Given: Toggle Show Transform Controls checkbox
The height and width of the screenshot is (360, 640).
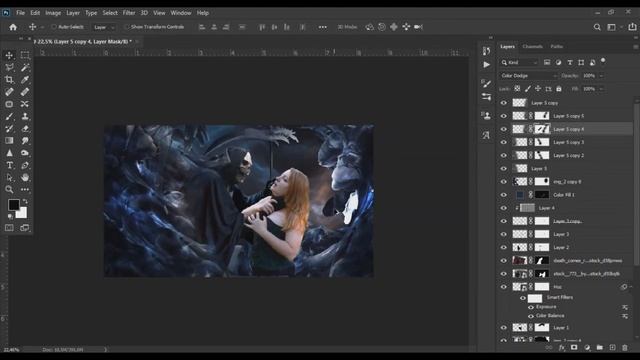Looking at the screenshot, I should (127, 27).
